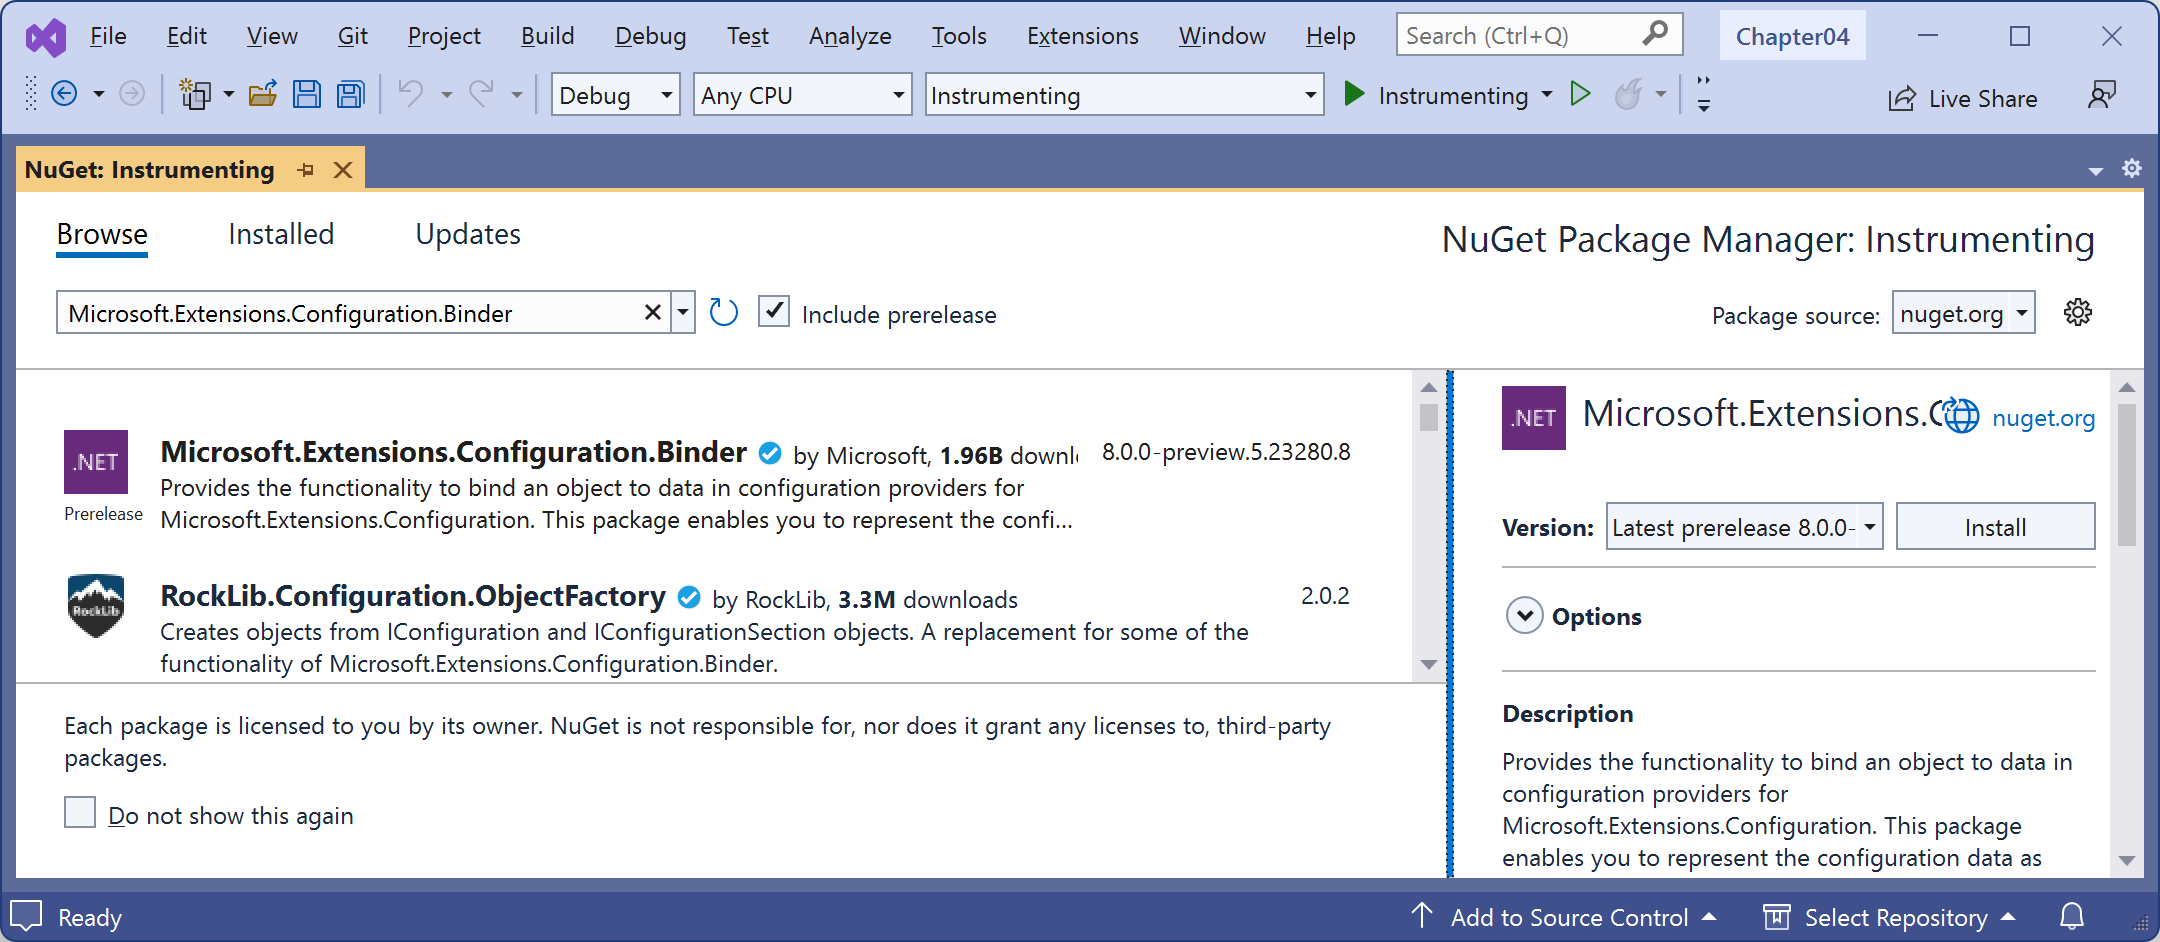Switch to the Installed tab
The width and height of the screenshot is (2160, 942).
click(281, 234)
